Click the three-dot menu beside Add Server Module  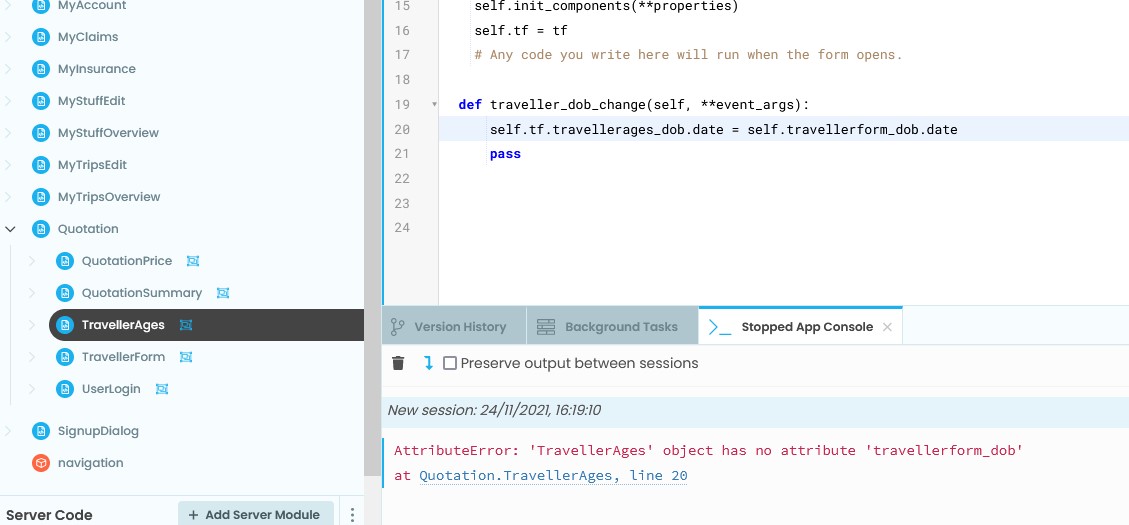click(352, 515)
